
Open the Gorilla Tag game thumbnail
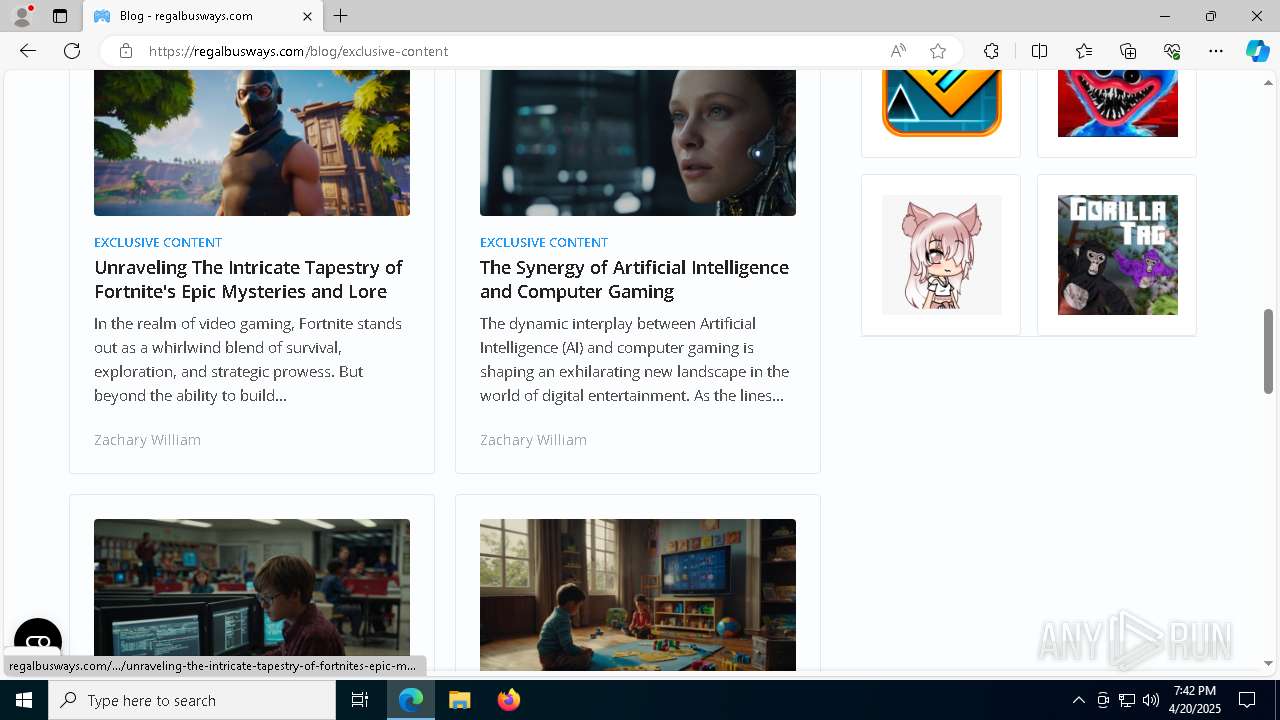coord(1117,255)
